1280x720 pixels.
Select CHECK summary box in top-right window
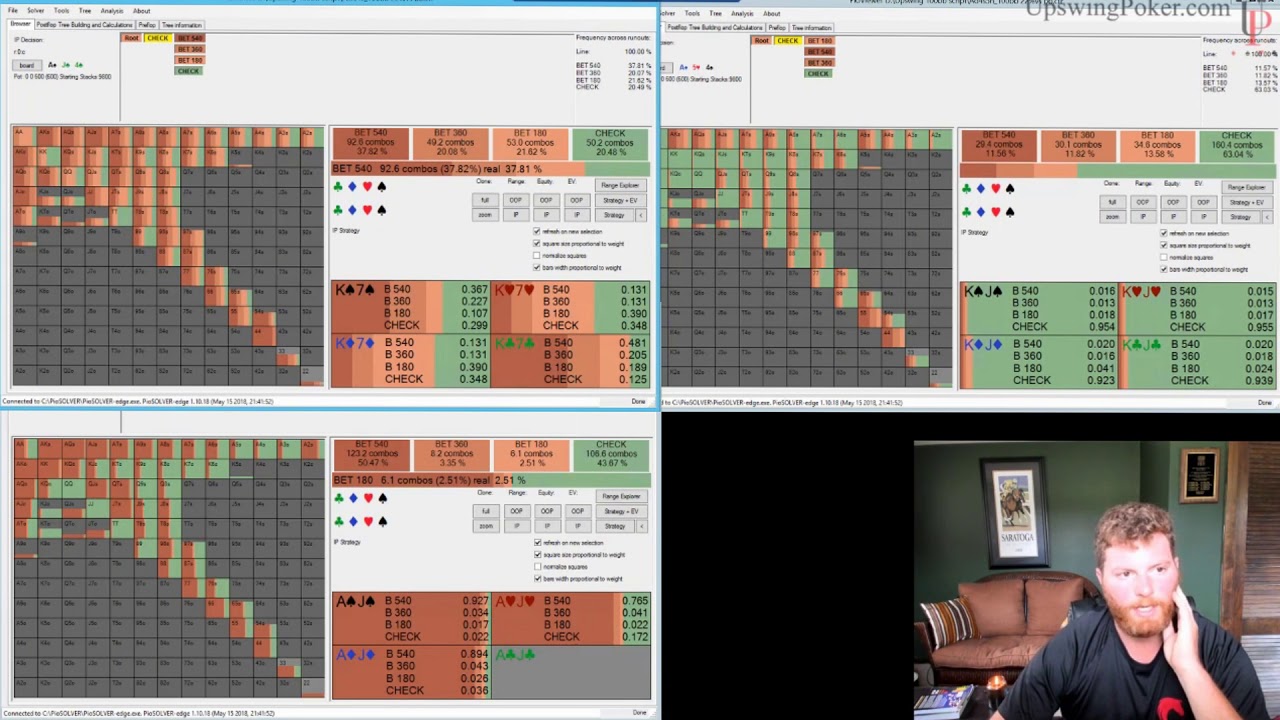coord(1237,145)
